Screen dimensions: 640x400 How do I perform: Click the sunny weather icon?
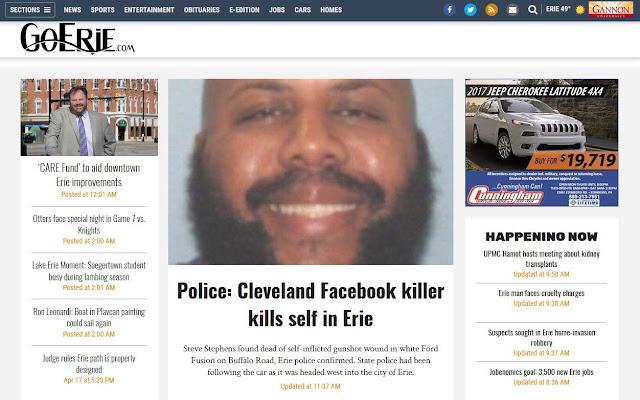click(x=580, y=9)
